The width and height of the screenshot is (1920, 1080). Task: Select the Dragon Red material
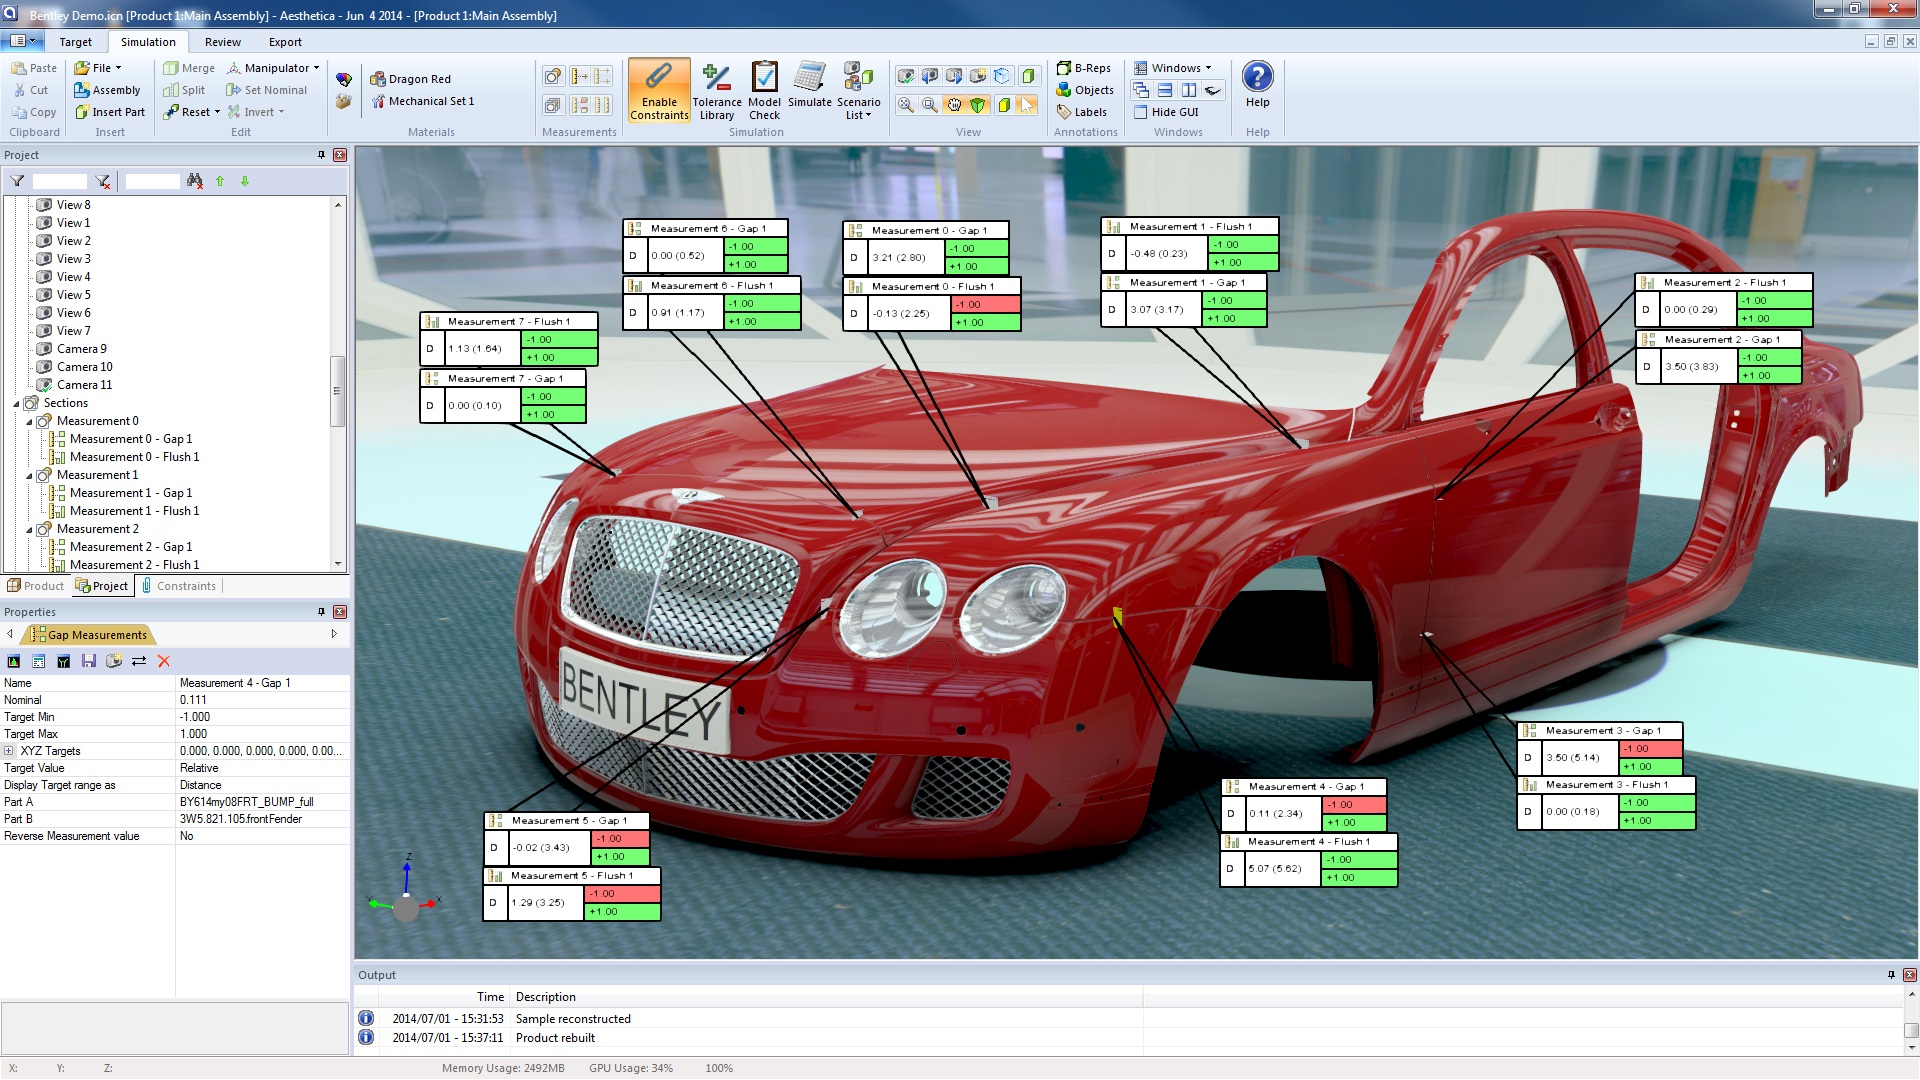click(410, 79)
